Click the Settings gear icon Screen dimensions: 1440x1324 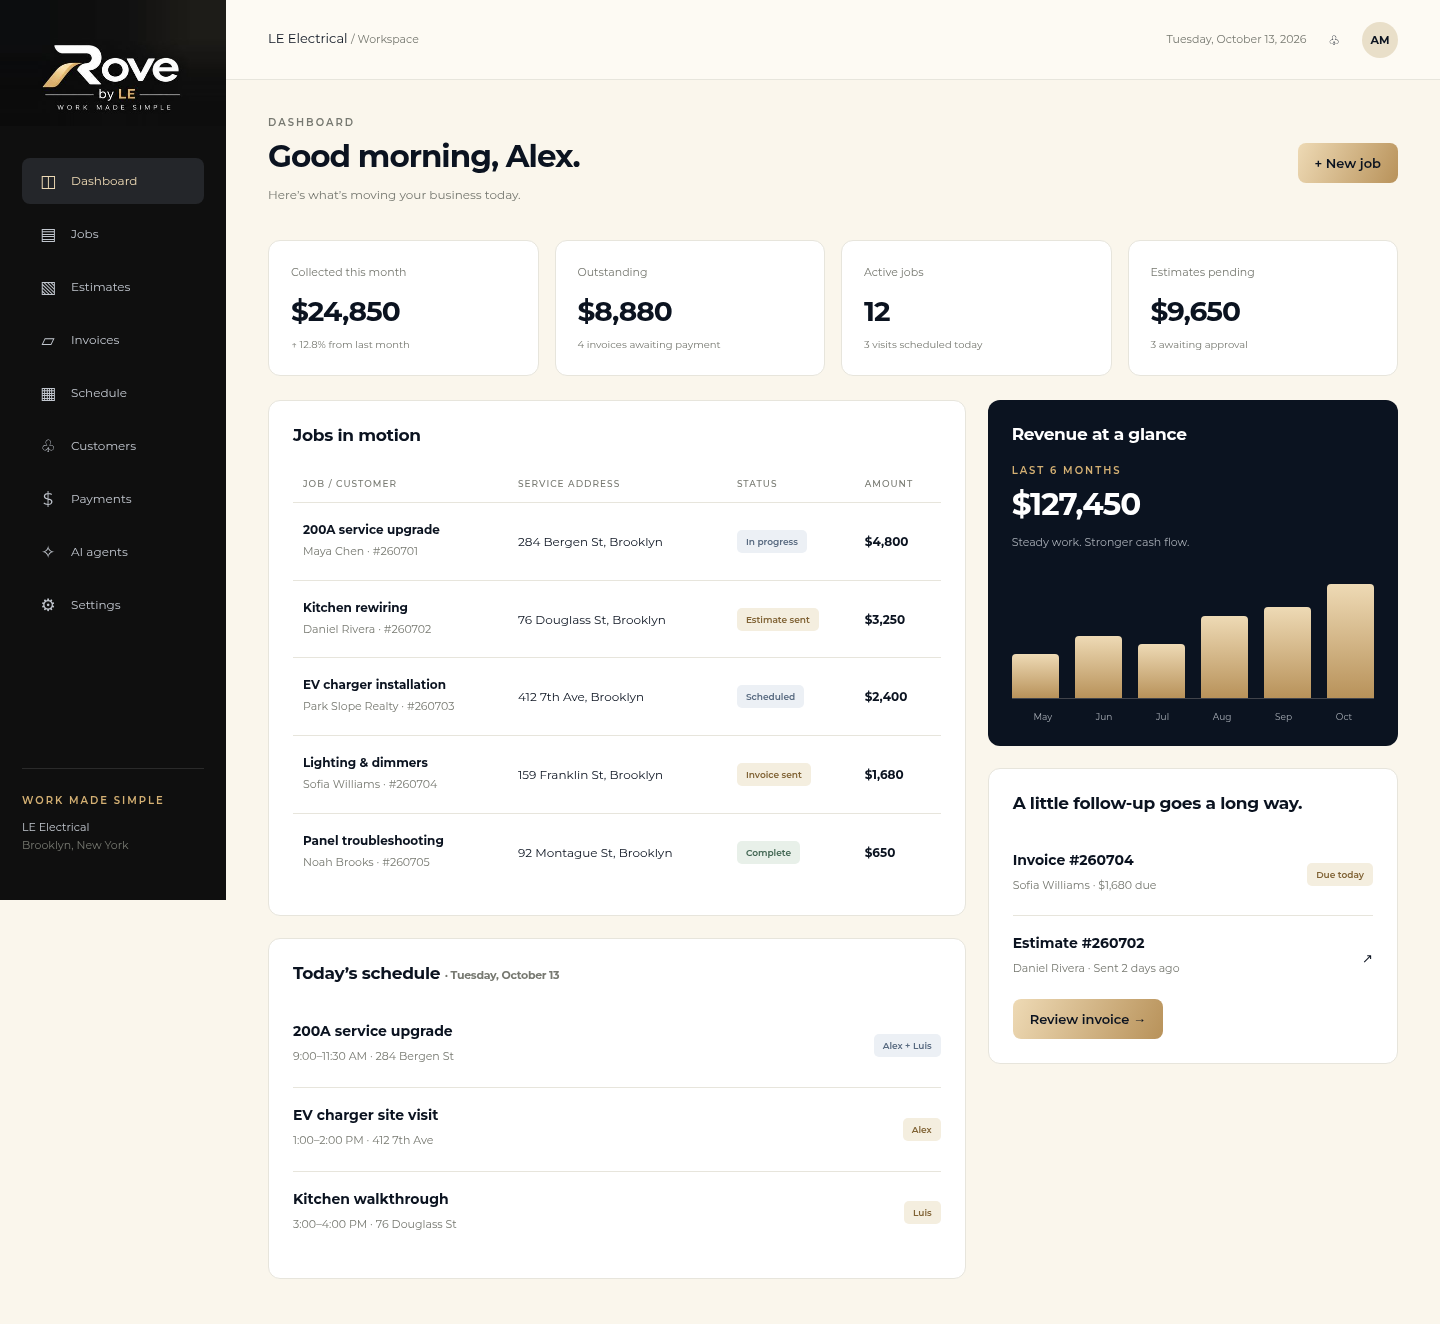pos(48,605)
